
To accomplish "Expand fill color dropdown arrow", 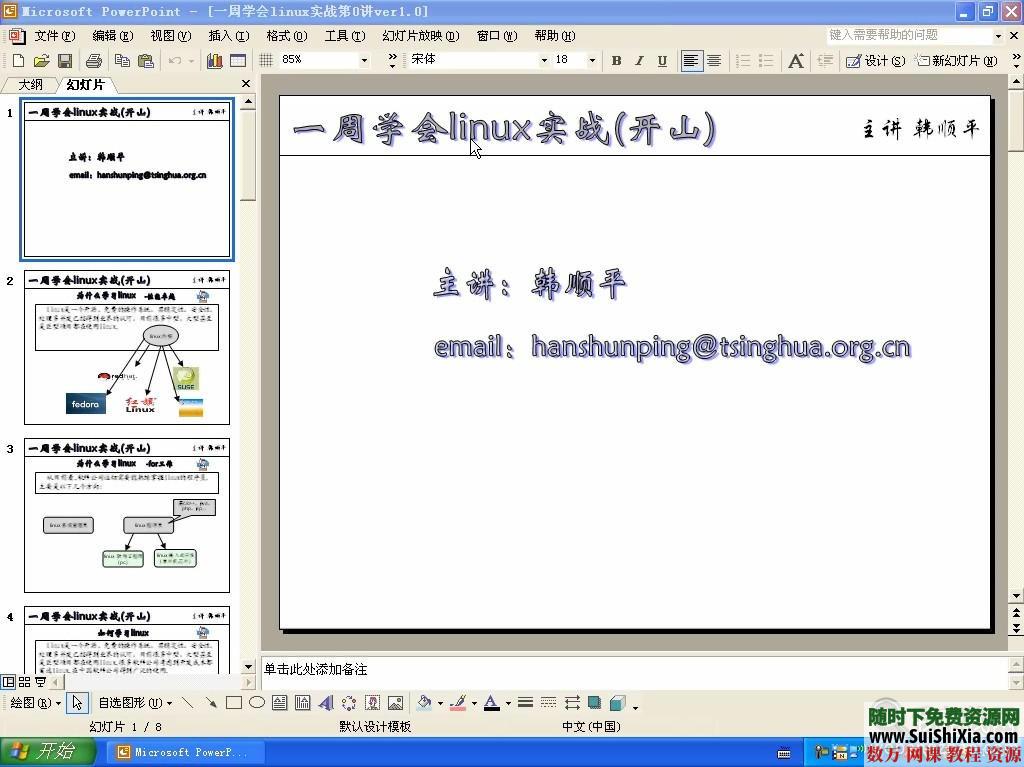I will coord(440,704).
